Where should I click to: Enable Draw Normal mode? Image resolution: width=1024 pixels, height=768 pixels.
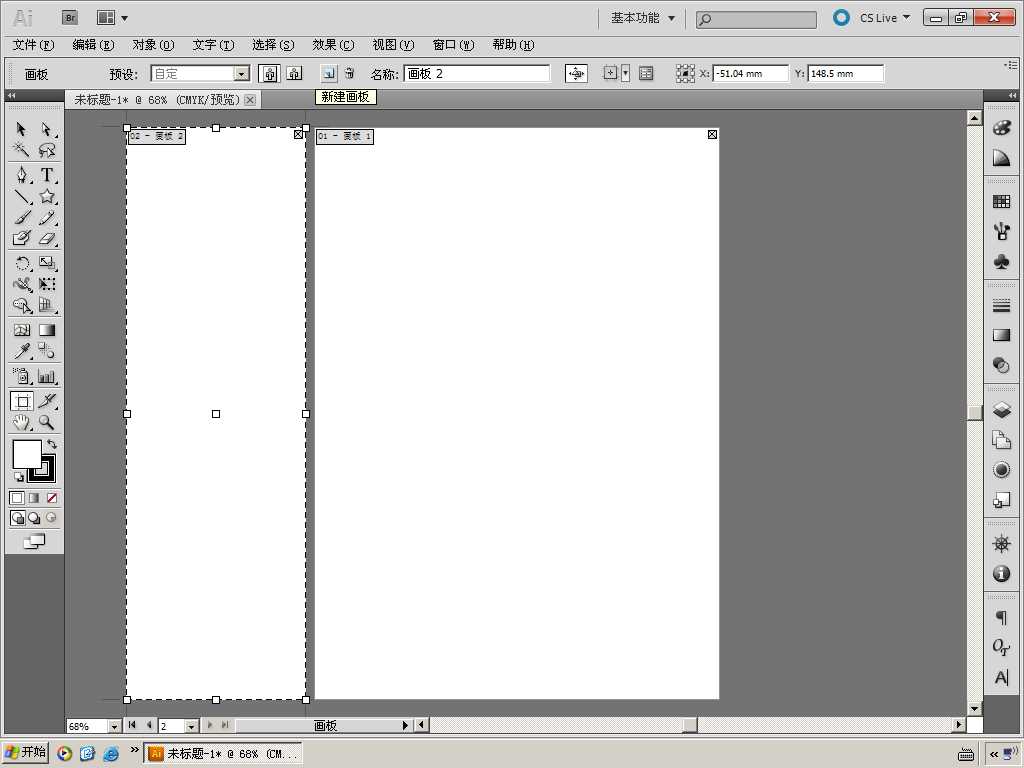pos(18,519)
